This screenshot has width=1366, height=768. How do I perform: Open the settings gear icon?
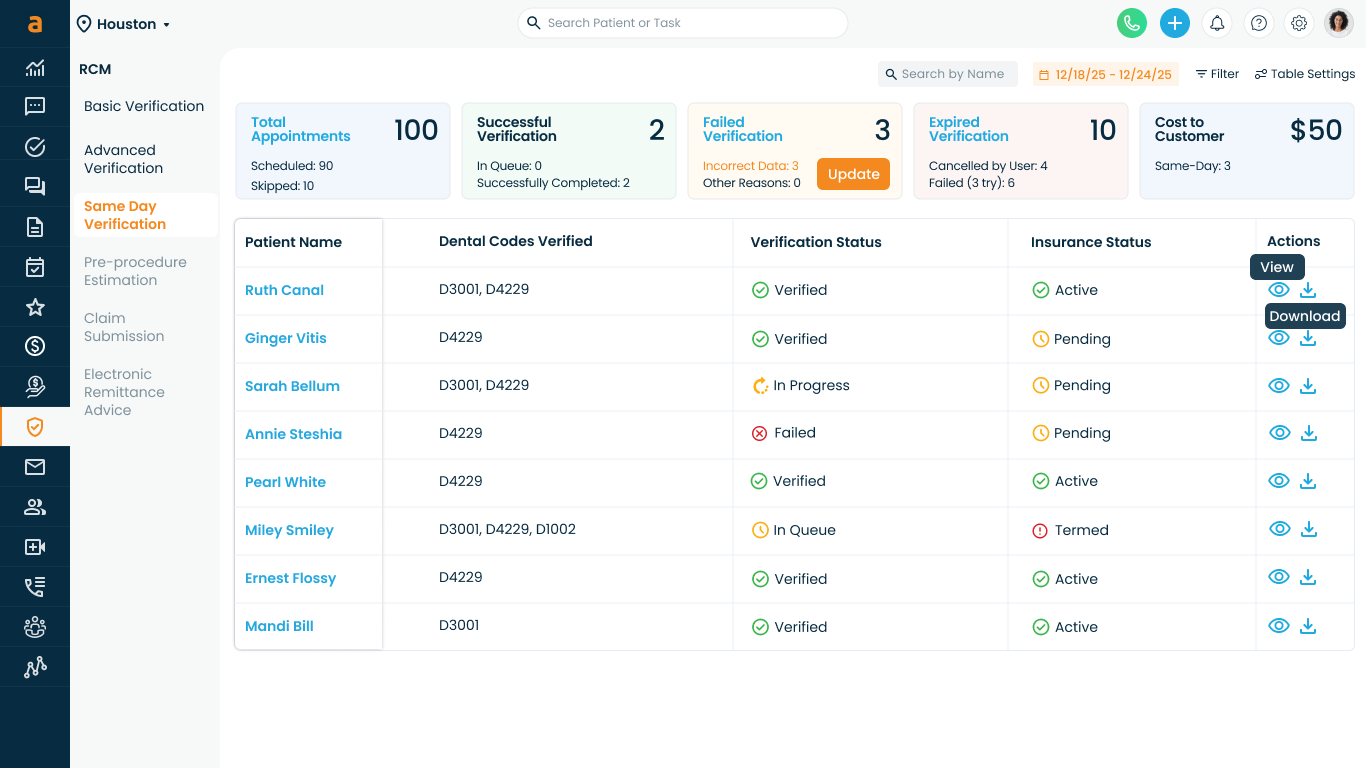[1299, 23]
